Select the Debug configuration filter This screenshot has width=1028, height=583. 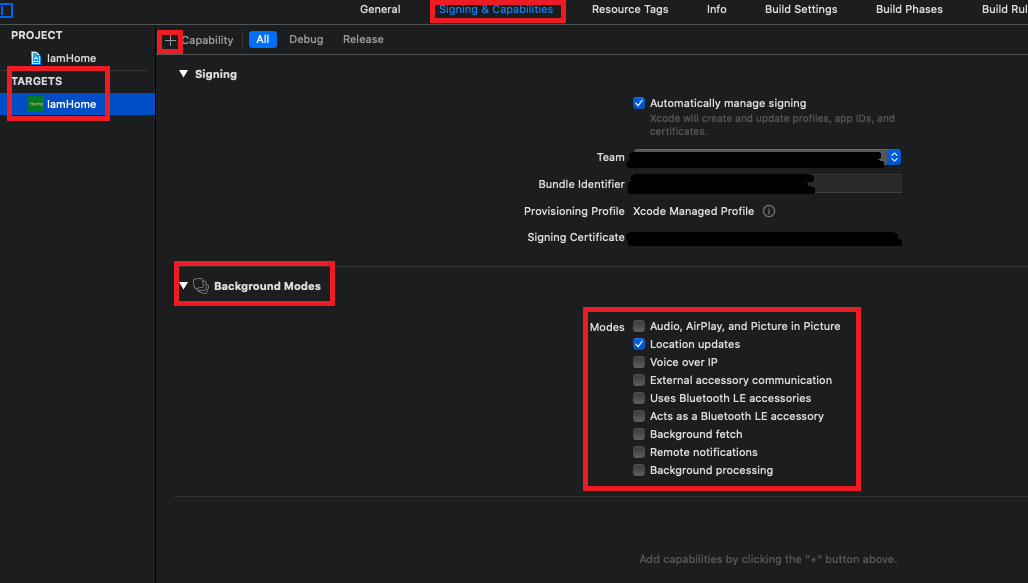point(306,39)
